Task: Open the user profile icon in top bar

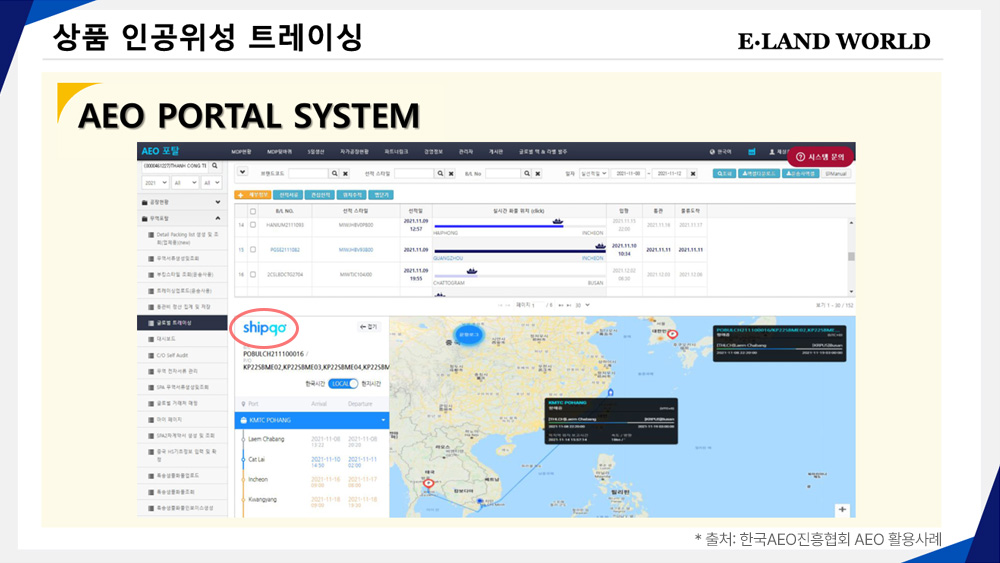Action: pyautogui.click(x=772, y=152)
